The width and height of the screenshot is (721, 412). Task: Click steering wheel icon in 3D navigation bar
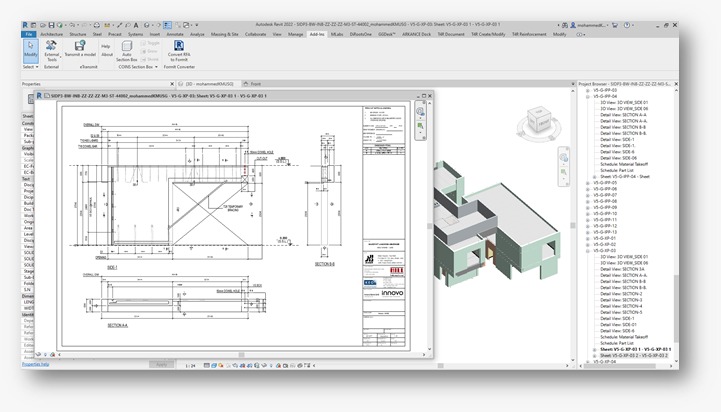(564, 158)
